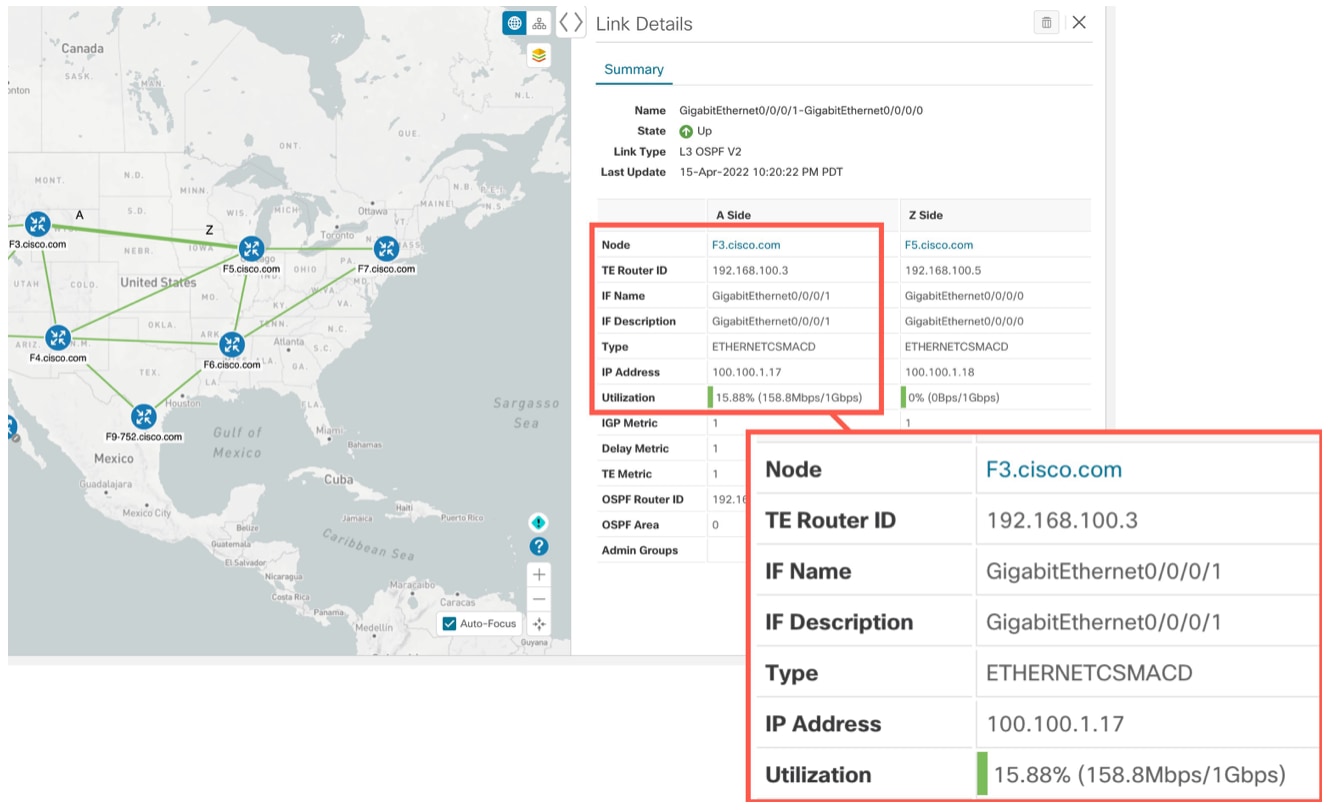Screen dimensions: 1330x810
Task: Collapse the side panel with chevron arrows
Action: click(x=569, y=22)
